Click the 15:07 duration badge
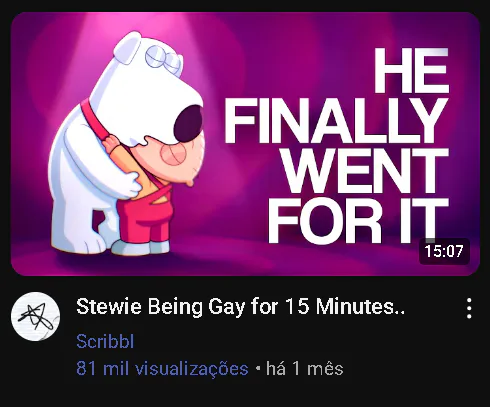The height and width of the screenshot is (407, 490). pyautogui.click(x=444, y=251)
